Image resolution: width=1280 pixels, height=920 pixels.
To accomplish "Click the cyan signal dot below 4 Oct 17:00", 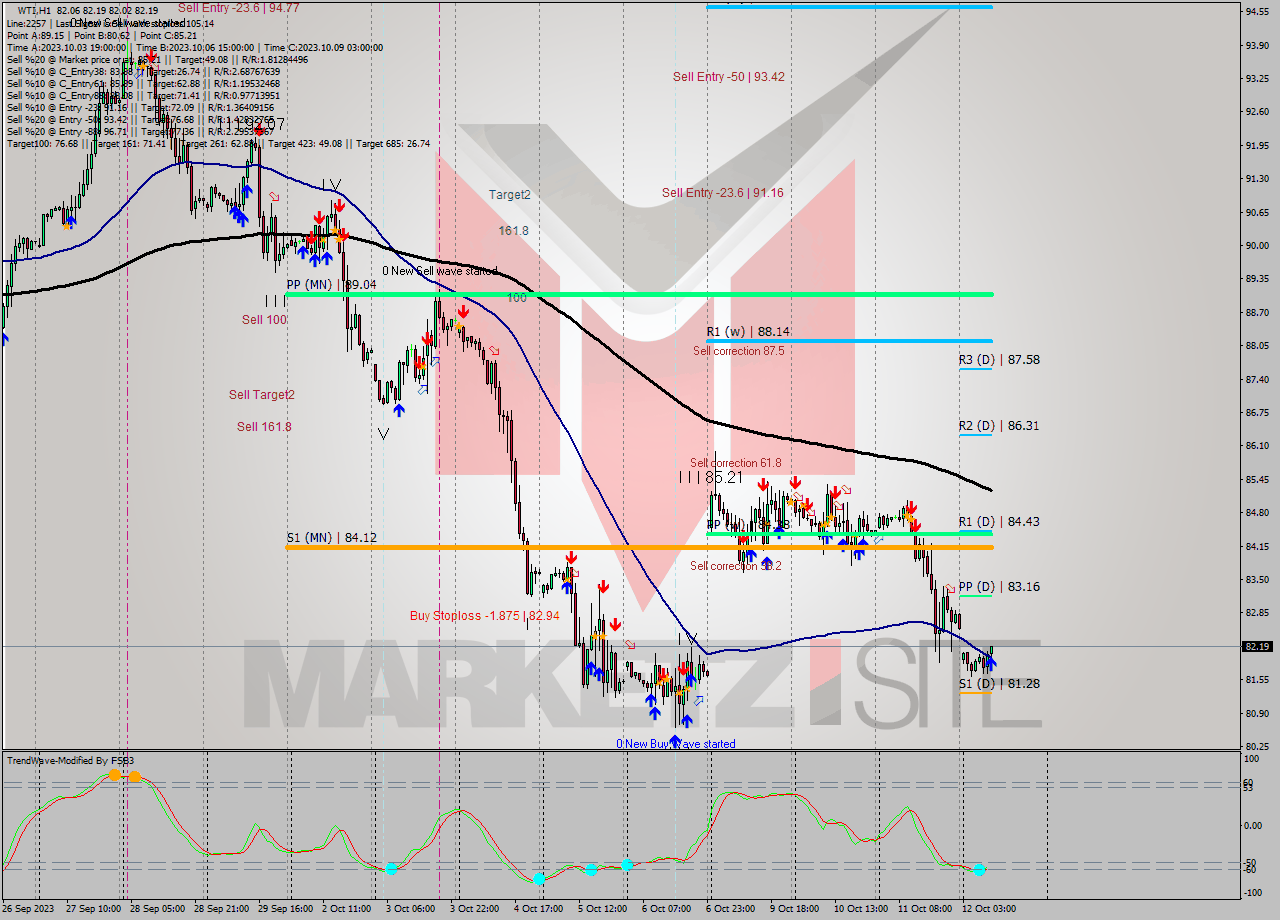I will coord(539,879).
